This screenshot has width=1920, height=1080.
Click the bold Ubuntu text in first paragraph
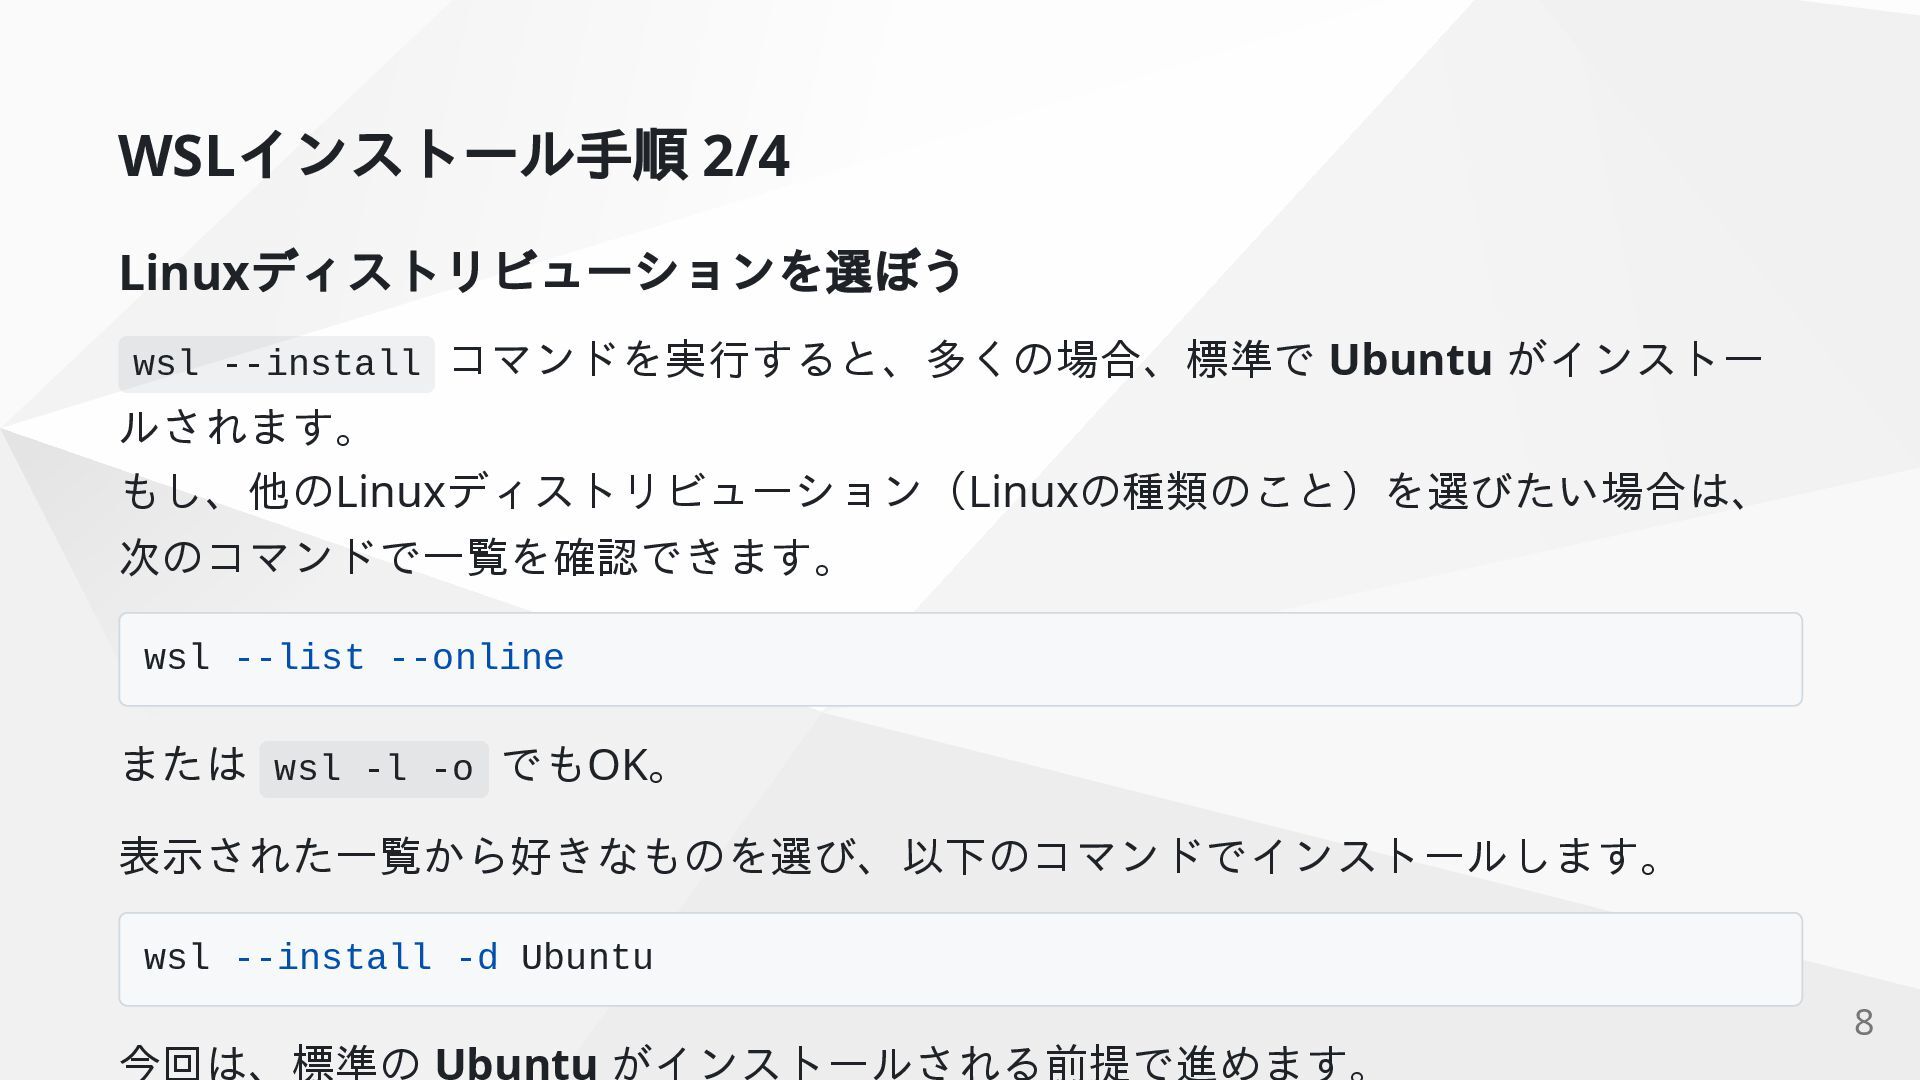click(x=1410, y=360)
